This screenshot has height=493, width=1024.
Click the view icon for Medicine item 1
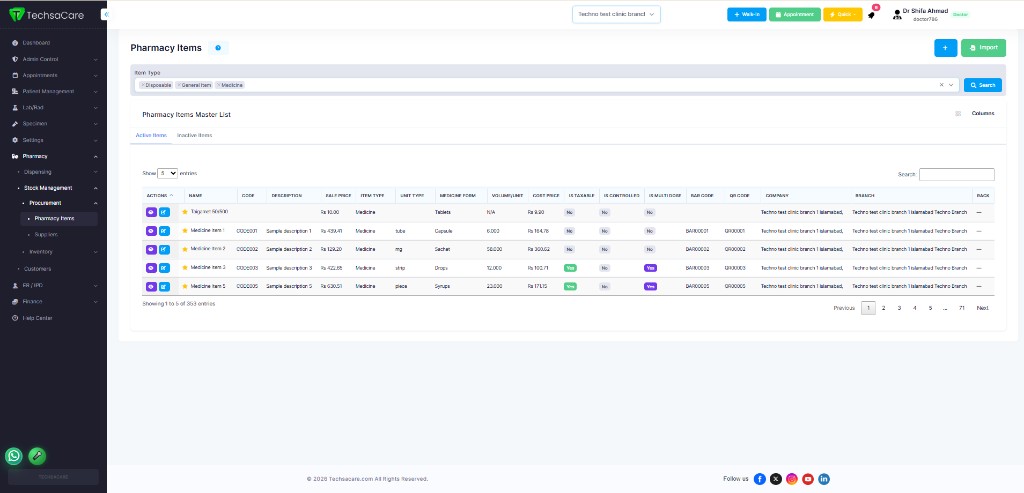(x=151, y=231)
